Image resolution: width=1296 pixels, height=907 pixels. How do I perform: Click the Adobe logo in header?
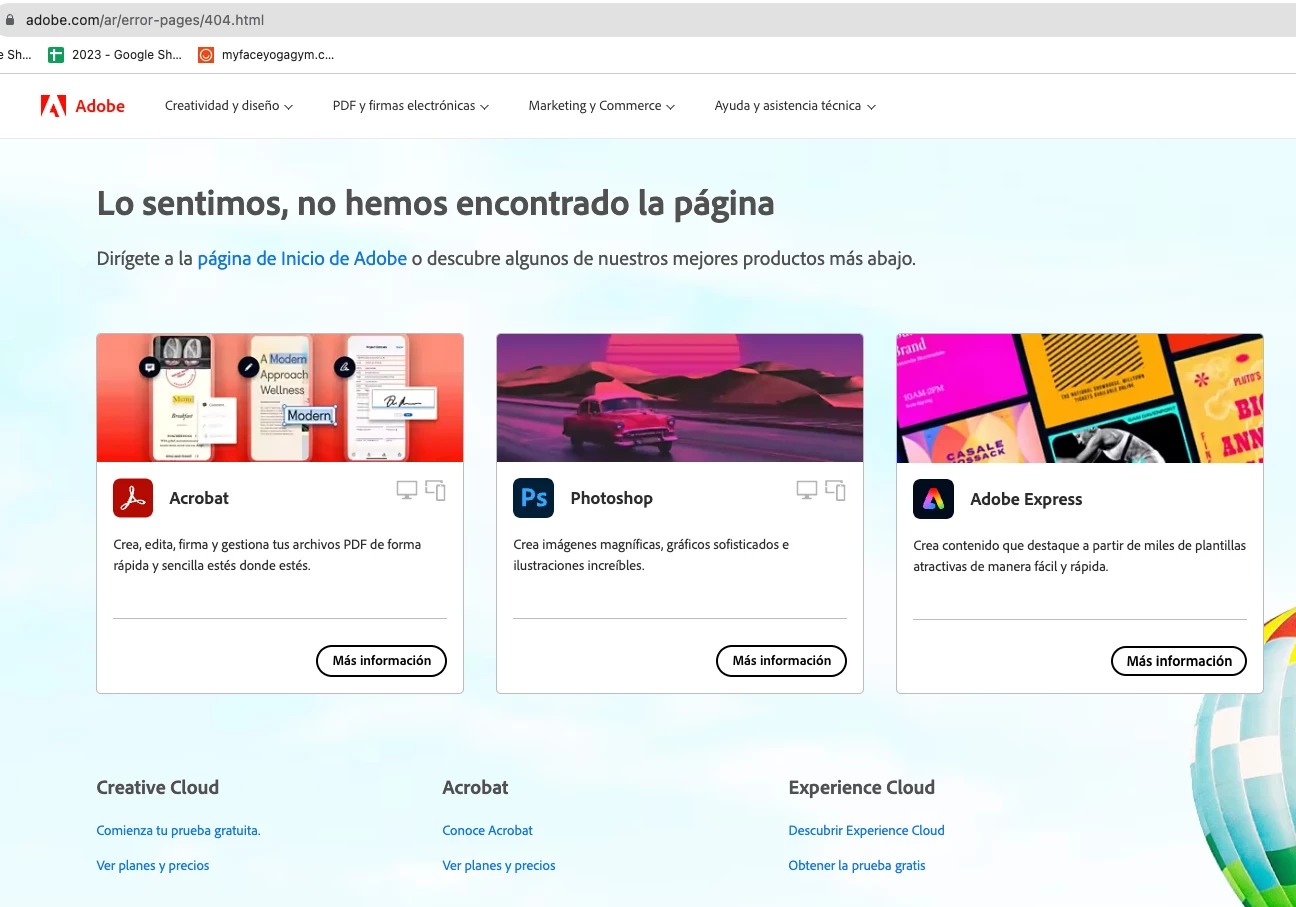[82, 106]
